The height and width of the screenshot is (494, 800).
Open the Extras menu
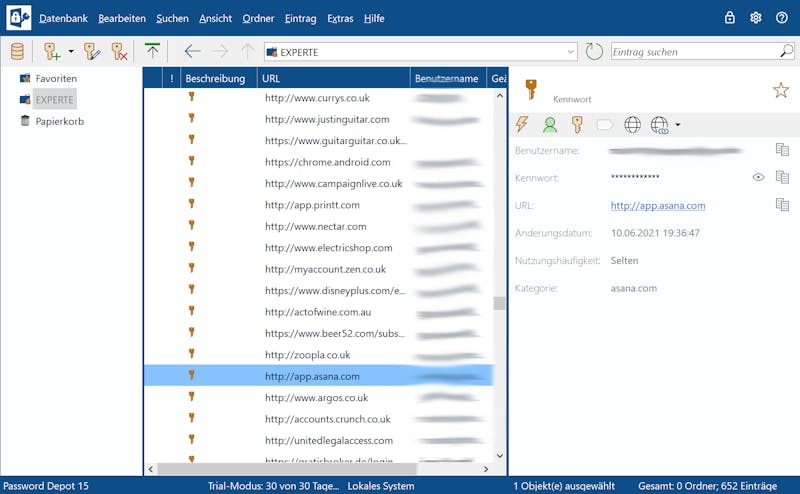[x=340, y=18]
